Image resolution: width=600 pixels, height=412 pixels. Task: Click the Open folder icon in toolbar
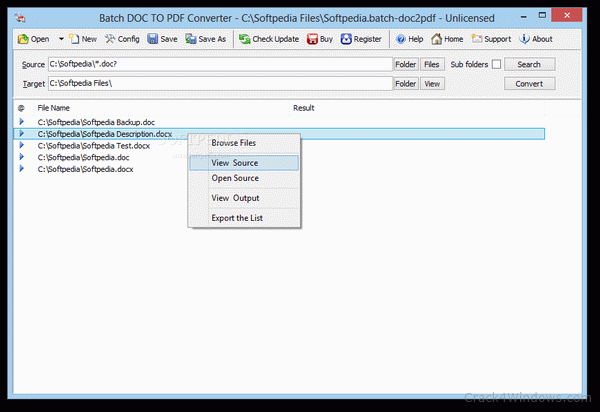coord(23,39)
